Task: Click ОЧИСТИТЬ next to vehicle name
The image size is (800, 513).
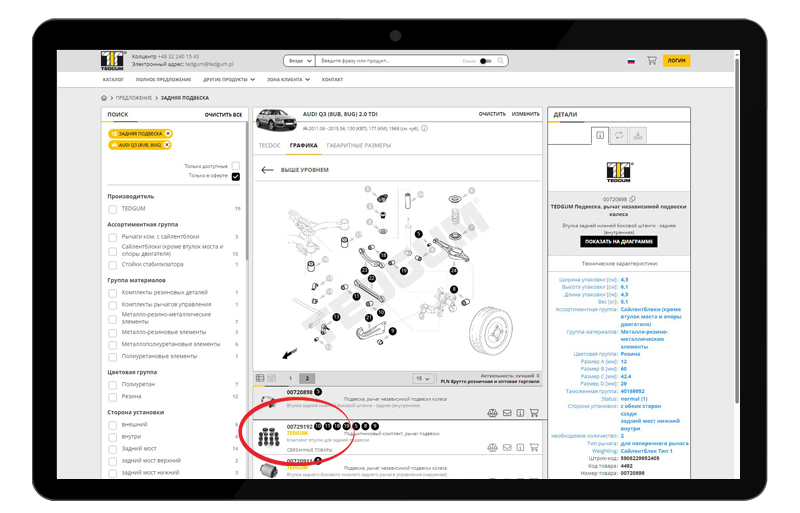Action: pyautogui.click(x=492, y=114)
